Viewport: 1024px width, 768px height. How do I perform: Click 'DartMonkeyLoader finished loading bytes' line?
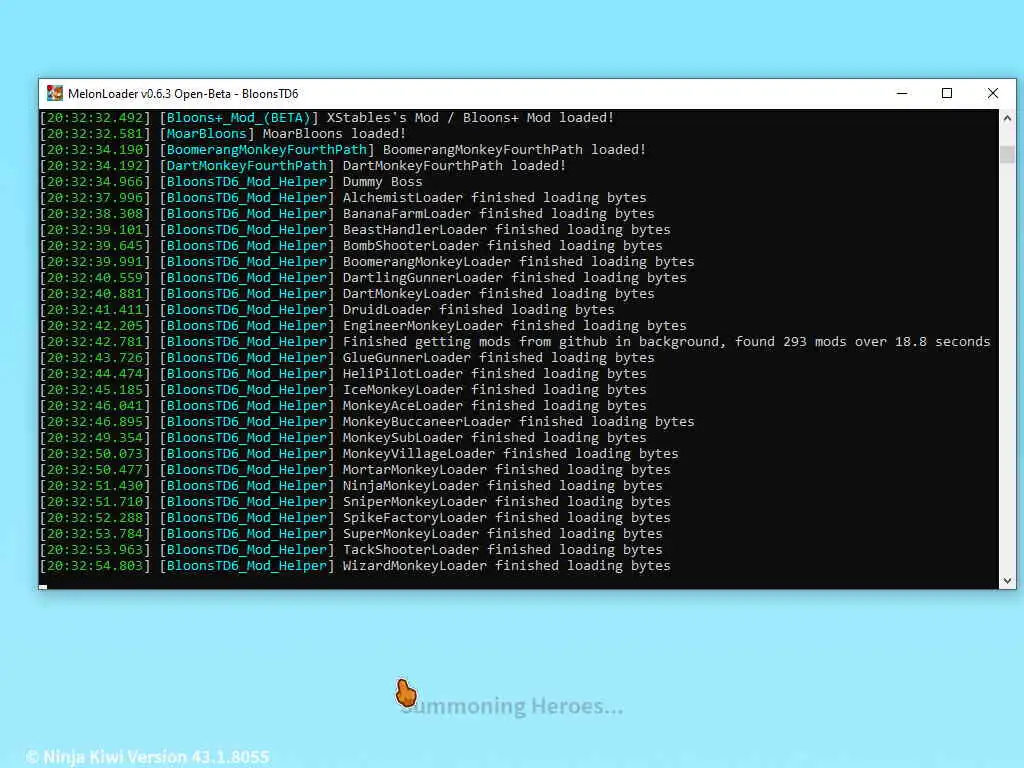click(x=498, y=293)
